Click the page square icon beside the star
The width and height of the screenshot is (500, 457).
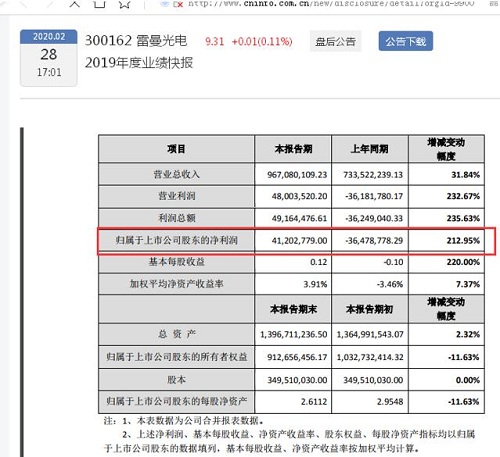[x=99, y=4]
